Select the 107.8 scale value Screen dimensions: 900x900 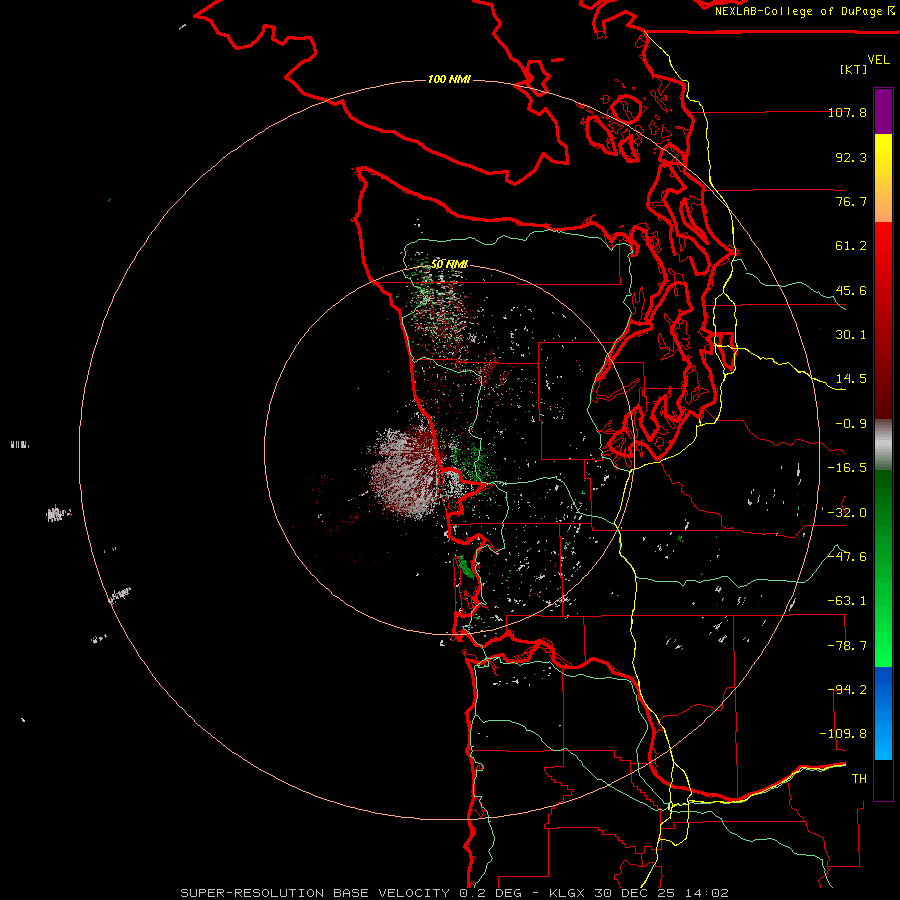coord(847,112)
